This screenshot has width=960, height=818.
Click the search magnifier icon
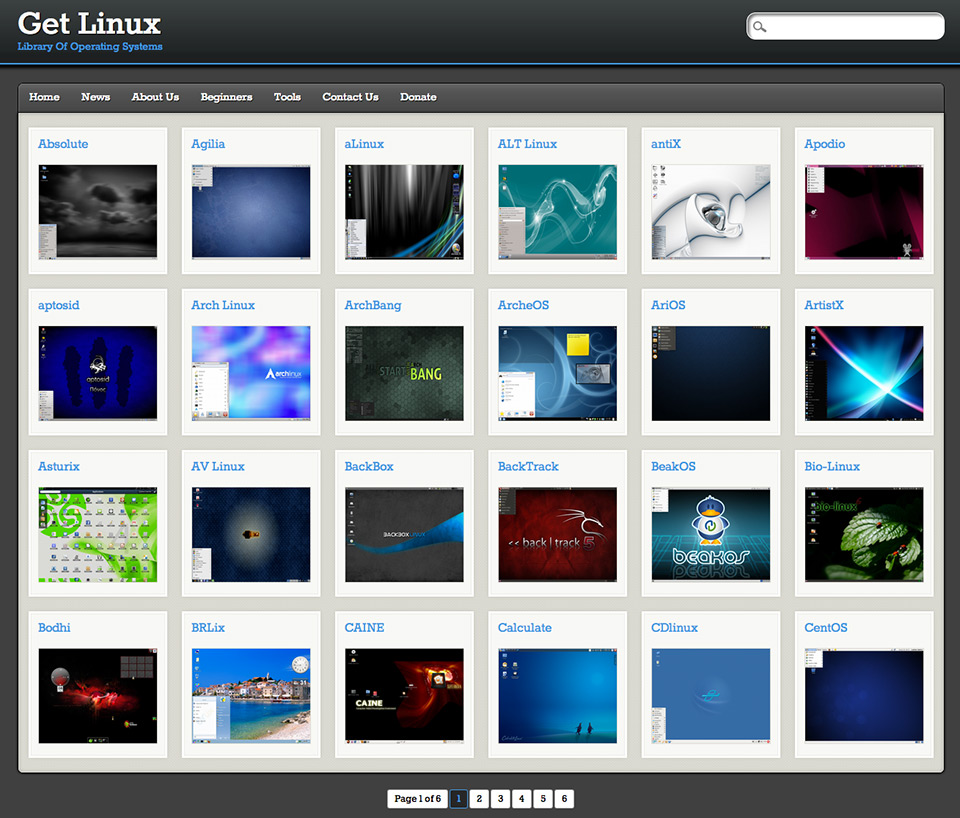760,27
